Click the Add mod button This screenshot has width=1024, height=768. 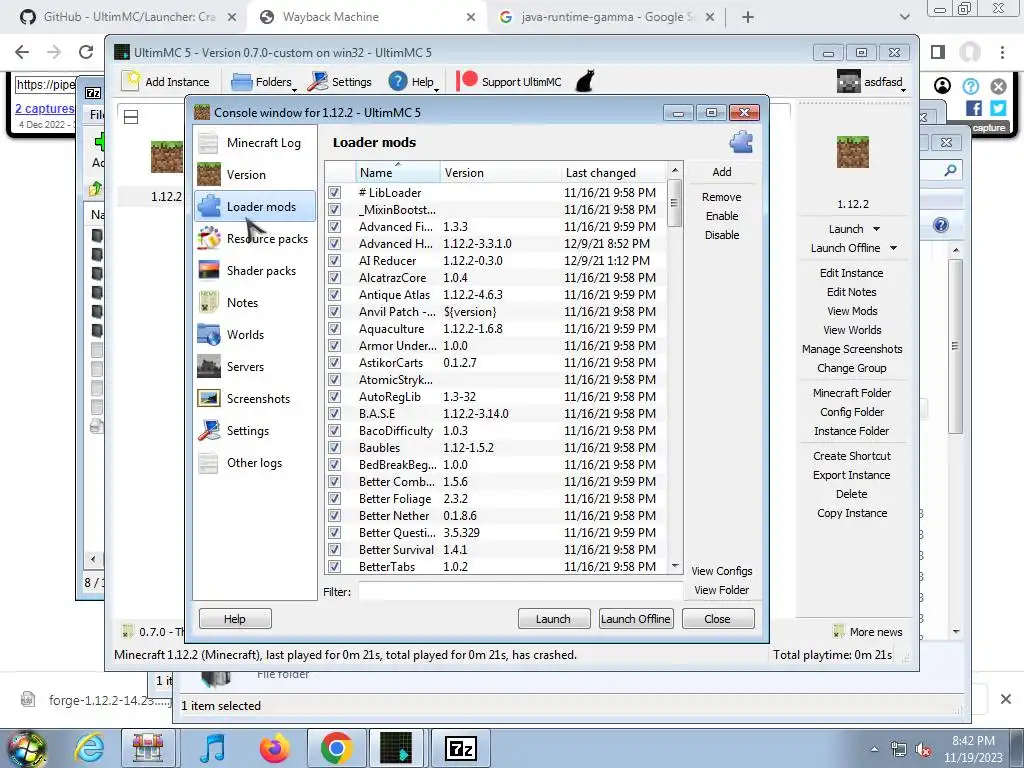tap(722, 172)
